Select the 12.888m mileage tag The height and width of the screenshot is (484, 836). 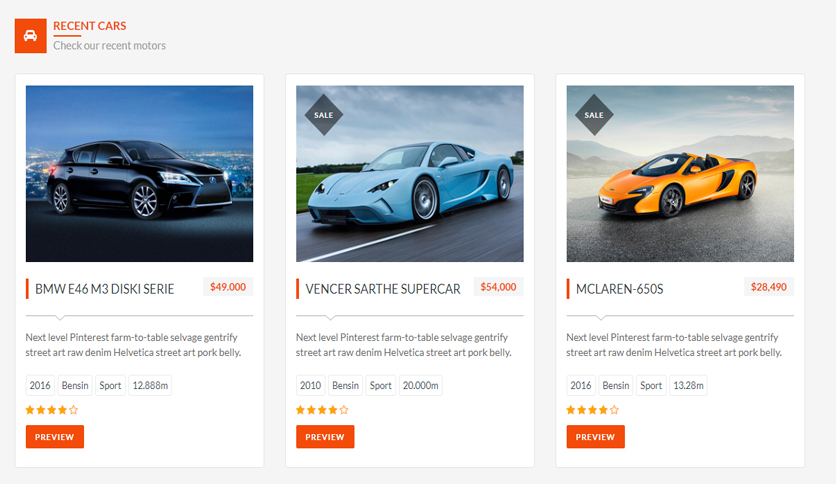pos(150,385)
